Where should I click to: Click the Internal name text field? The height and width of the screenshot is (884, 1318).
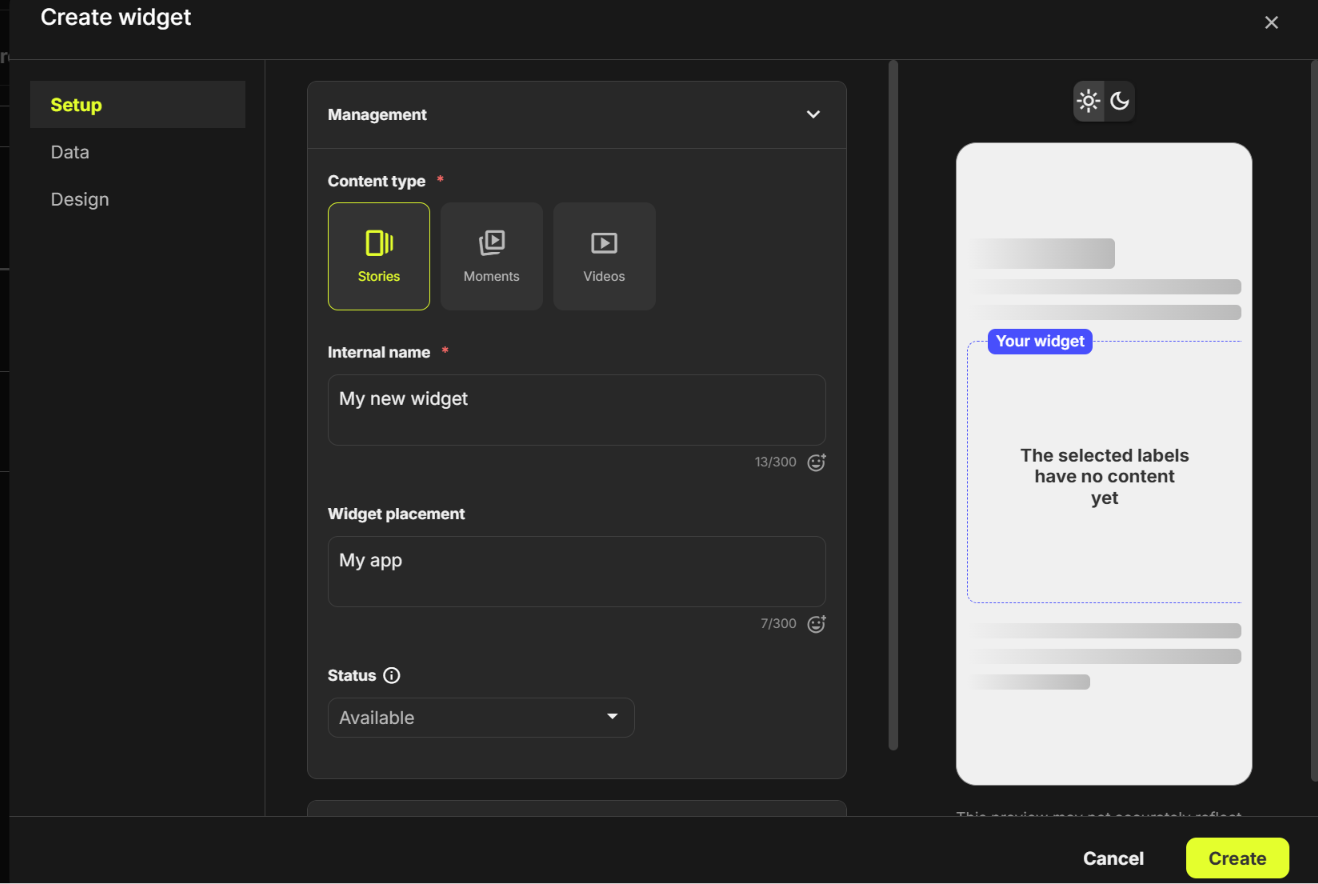click(x=577, y=410)
